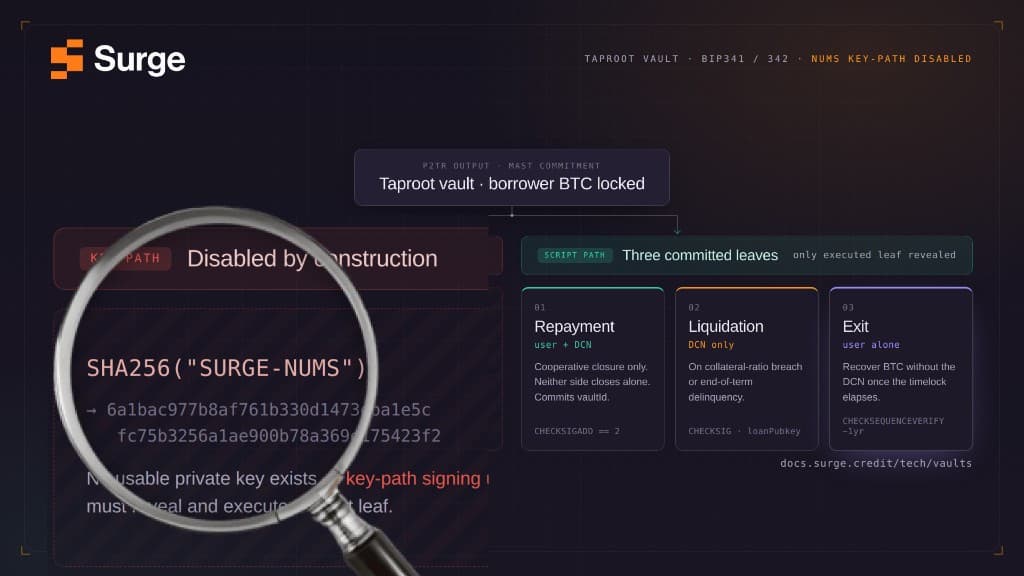The width and height of the screenshot is (1024, 576).
Task: Click 'P2TR OUTPUT · MAST COMMITMENT' caption
Action: pyautogui.click(x=511, y=166)
